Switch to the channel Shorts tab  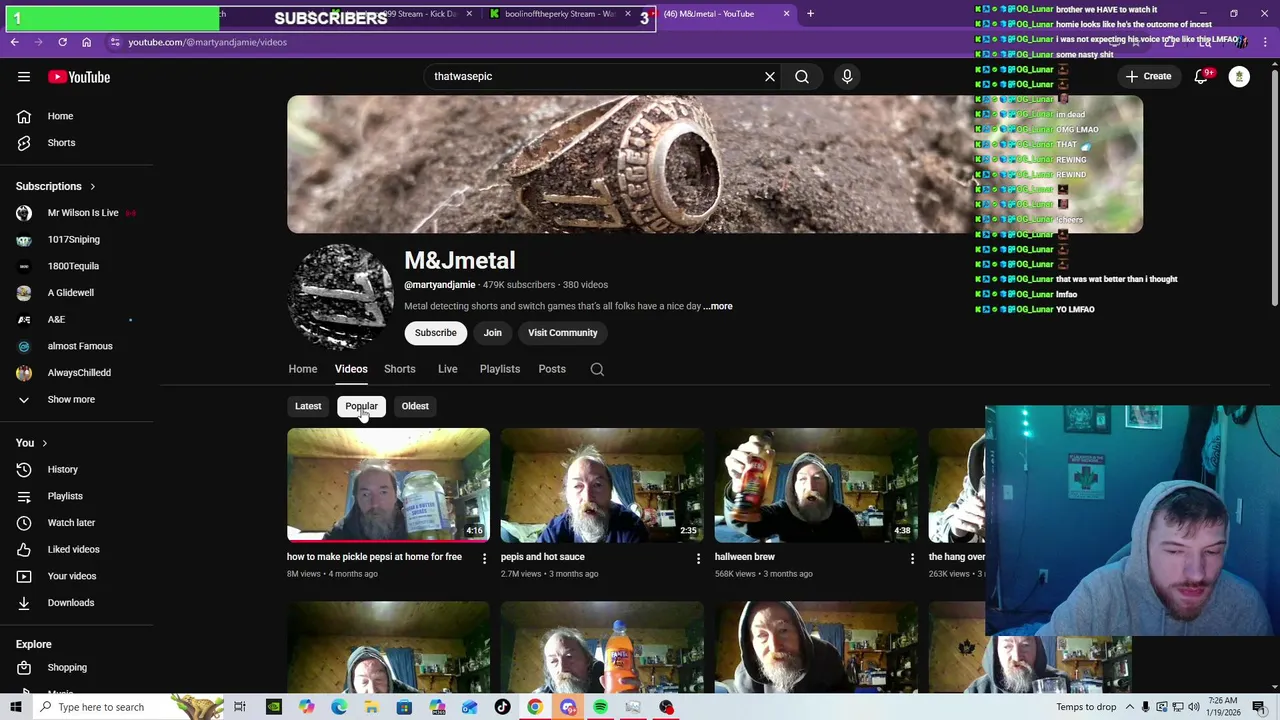(x=400, y=369)
